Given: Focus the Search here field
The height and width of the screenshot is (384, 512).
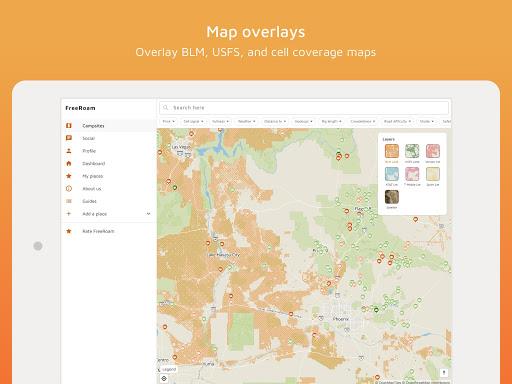Looking at the screenshot, I should [x=304, y=108].
